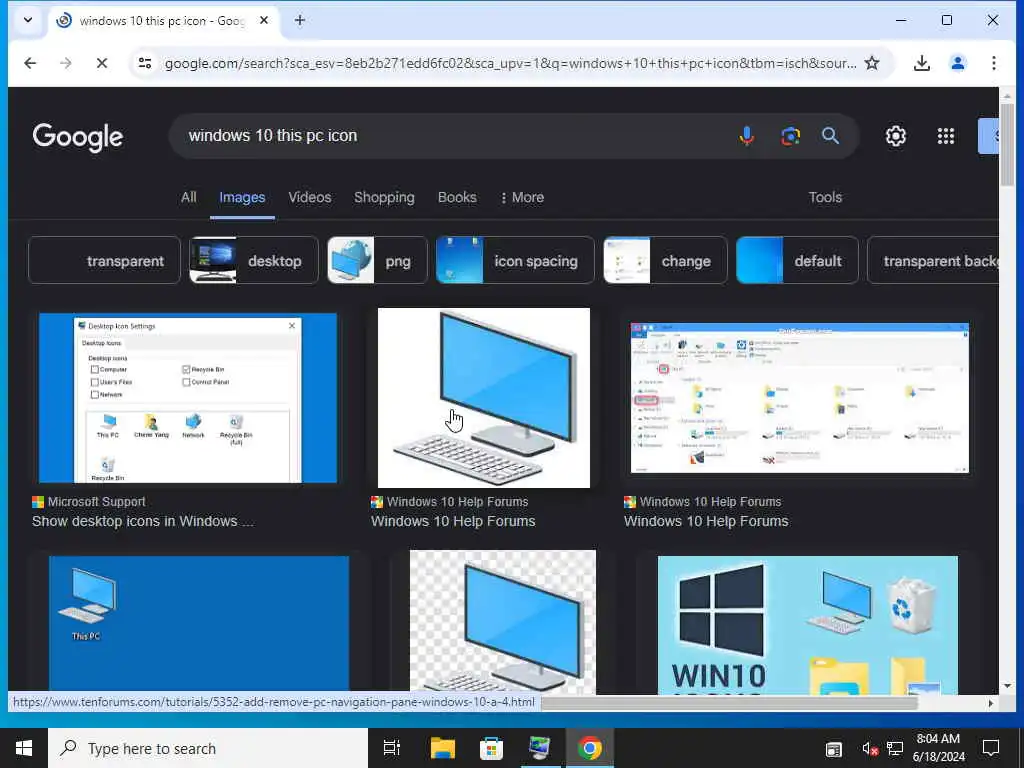Open Chrome three-dot menu

993,63
